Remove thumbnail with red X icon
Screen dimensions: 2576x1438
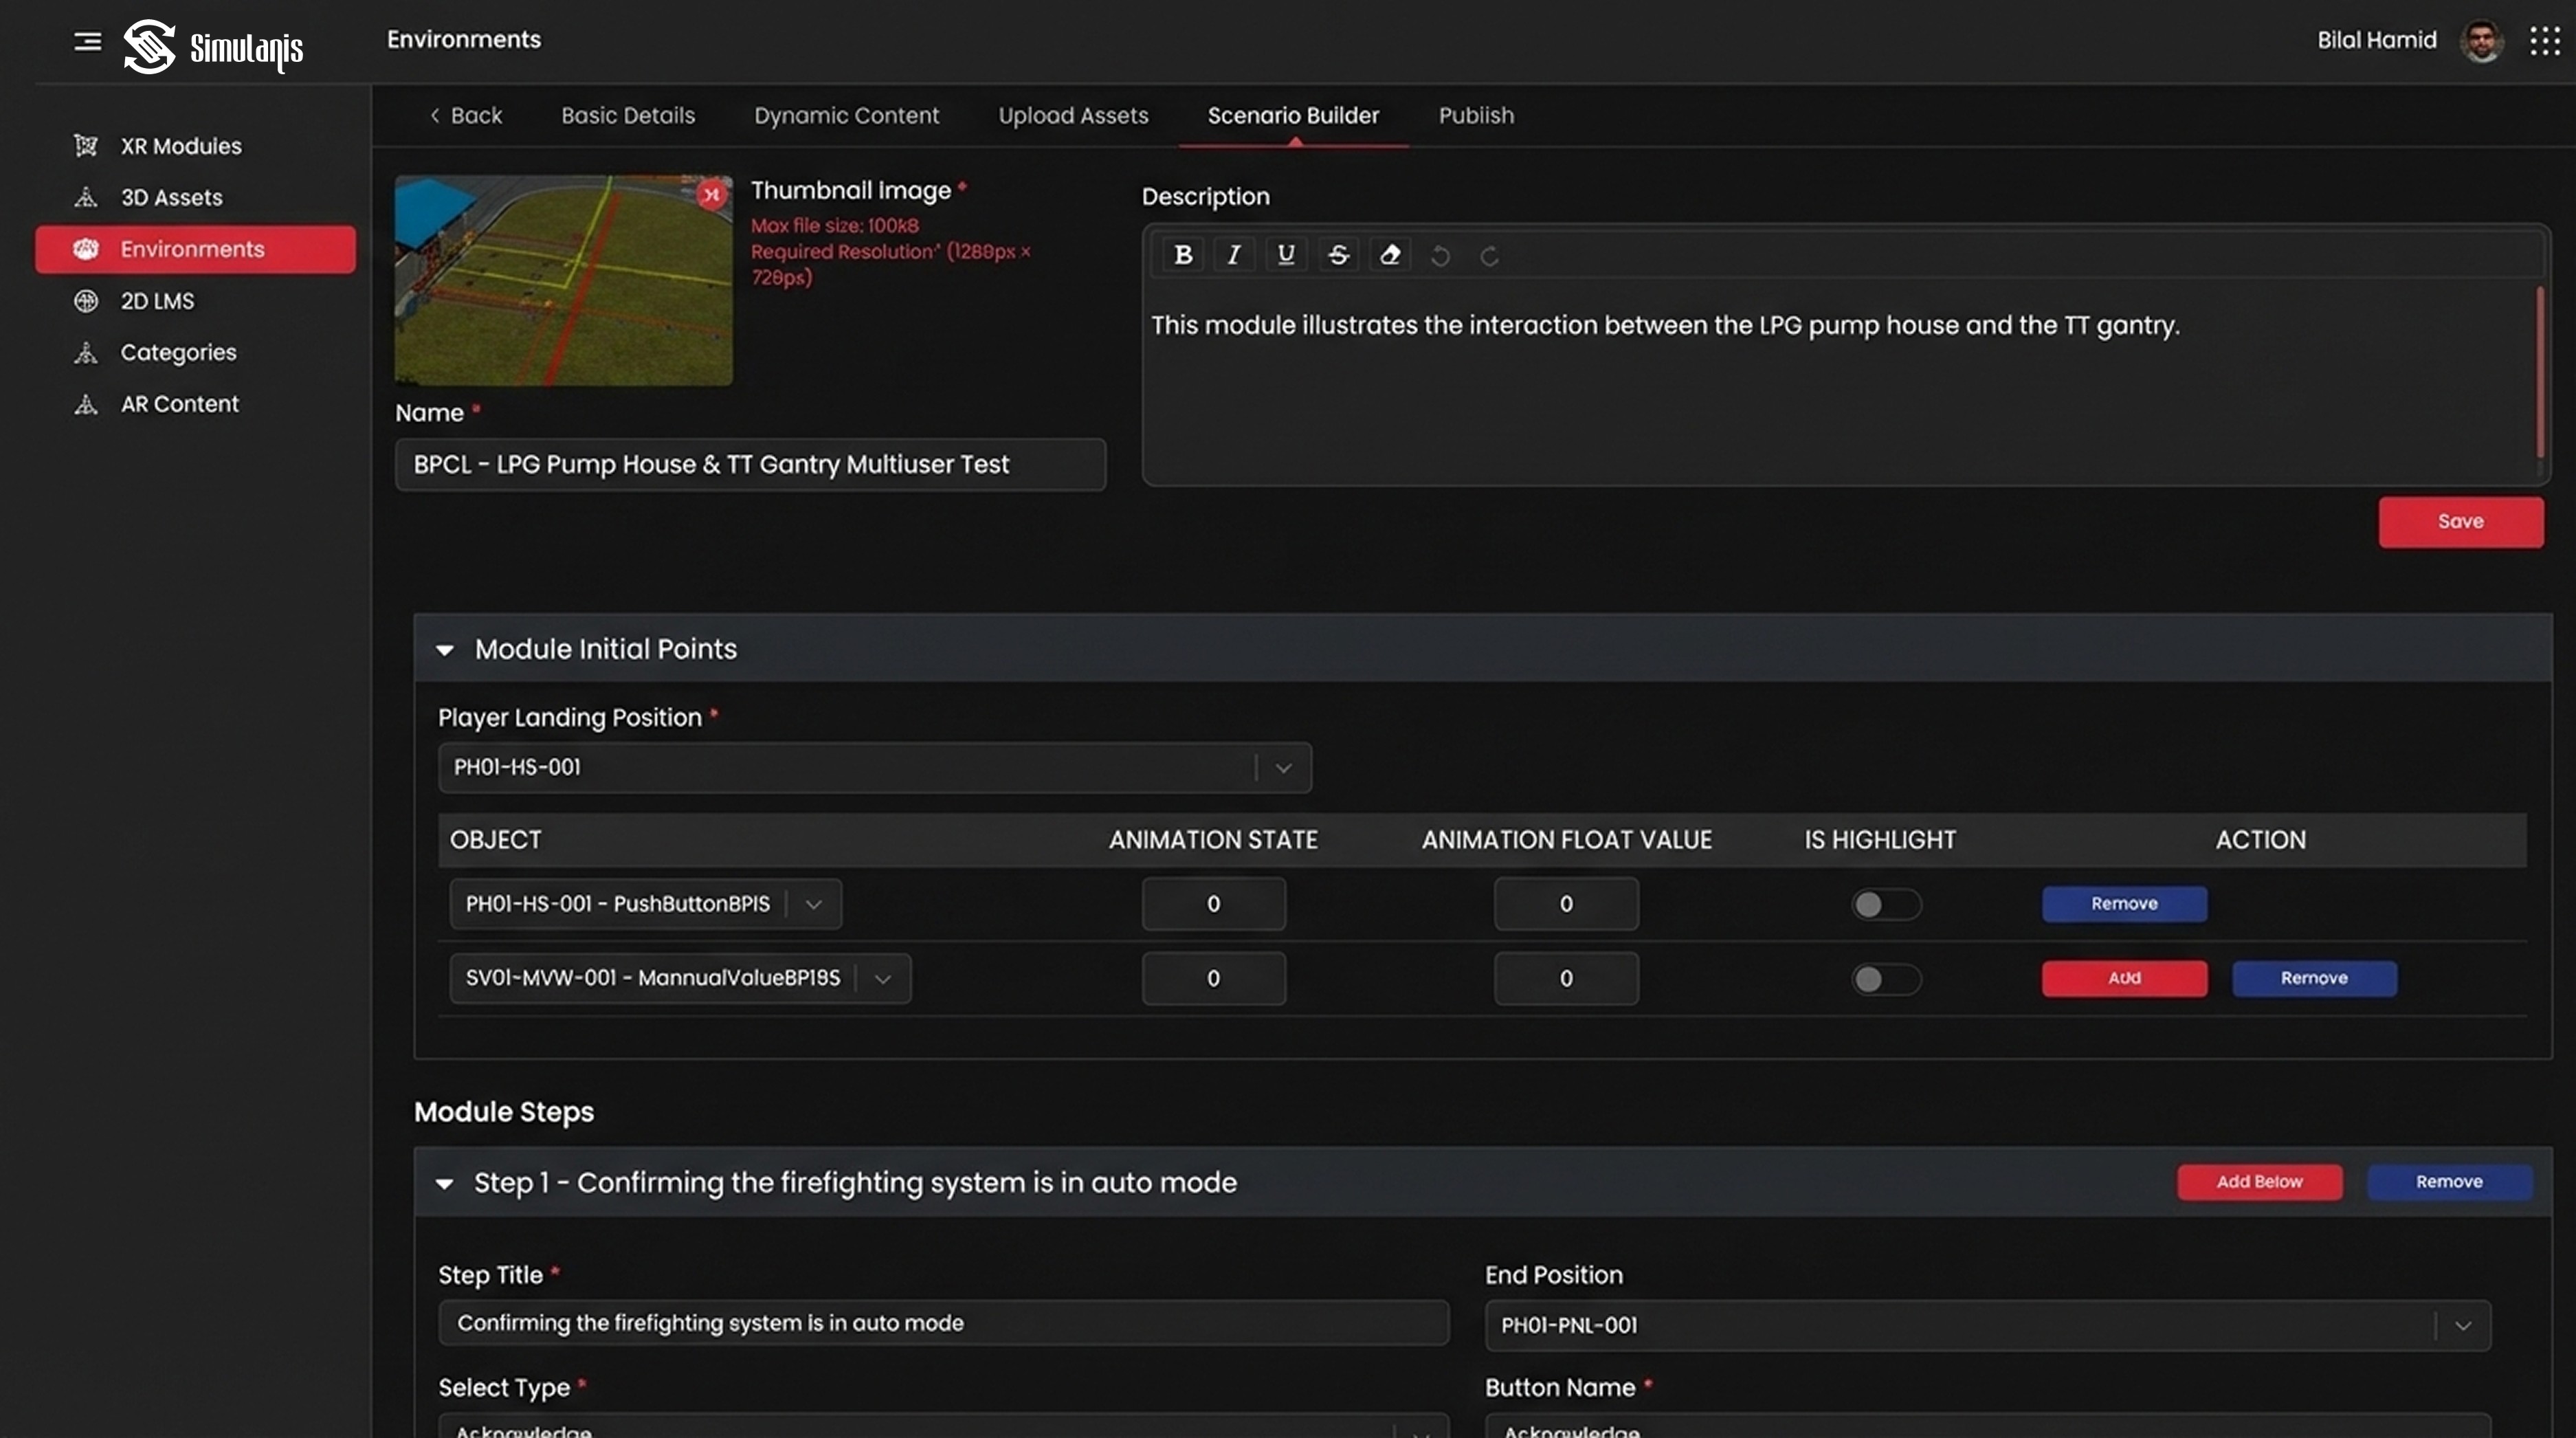point(711,194)
